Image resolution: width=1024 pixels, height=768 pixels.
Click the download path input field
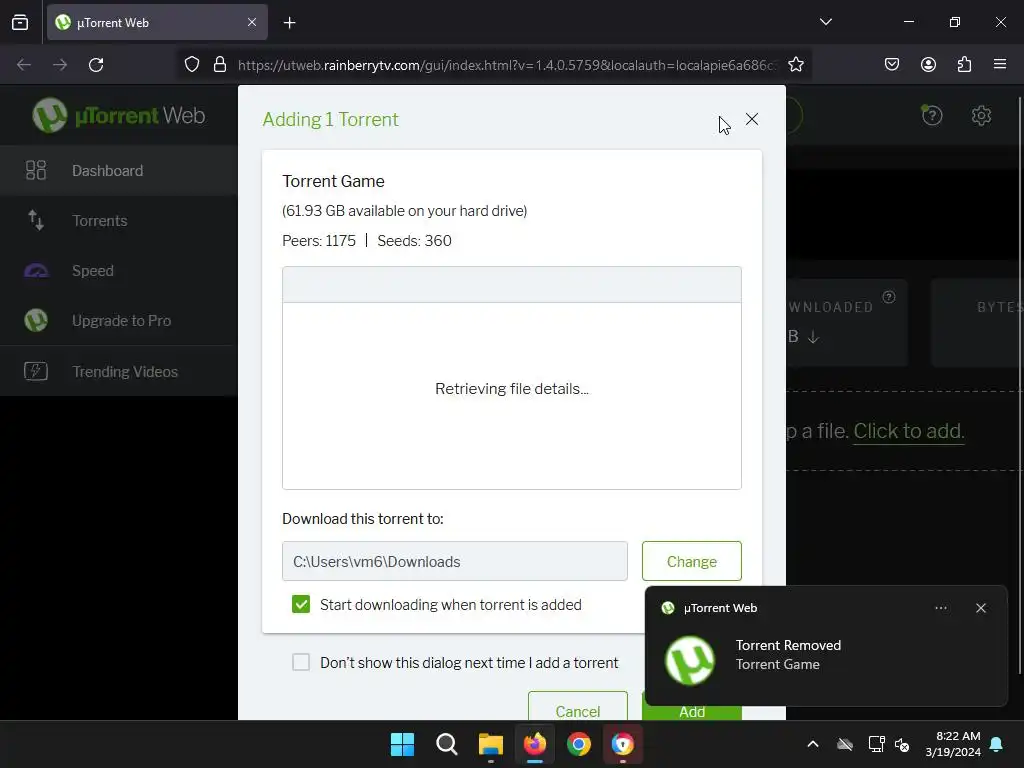pos(455,561)
